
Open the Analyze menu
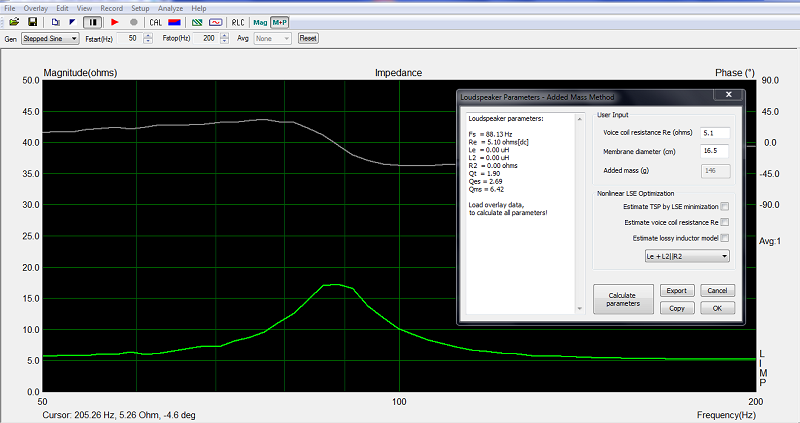(x=170, y=8)
